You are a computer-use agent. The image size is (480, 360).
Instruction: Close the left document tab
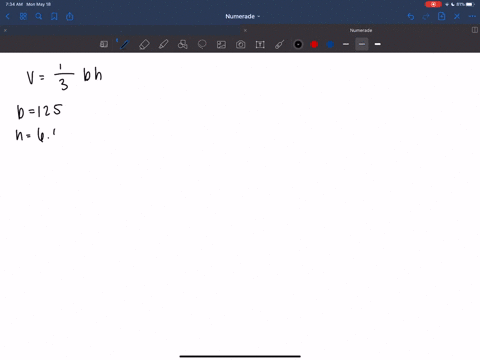5,30
